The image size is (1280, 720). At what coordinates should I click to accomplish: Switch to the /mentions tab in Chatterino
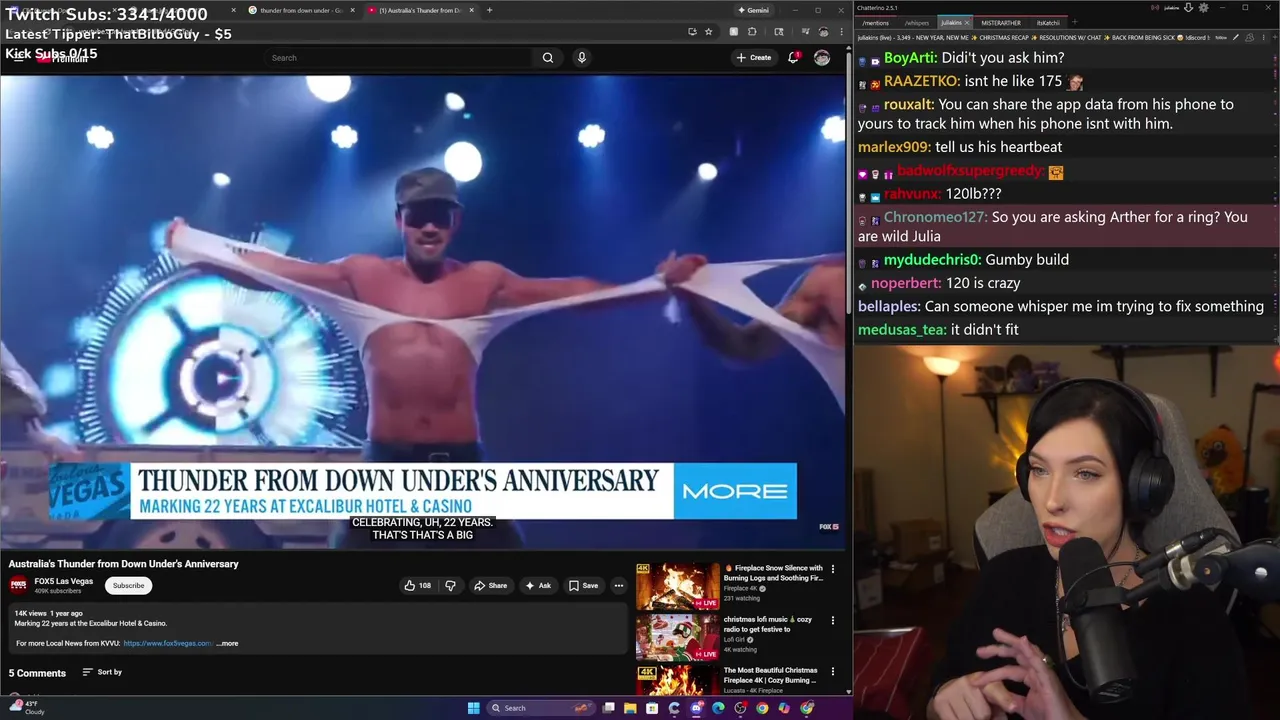[875, 23]
